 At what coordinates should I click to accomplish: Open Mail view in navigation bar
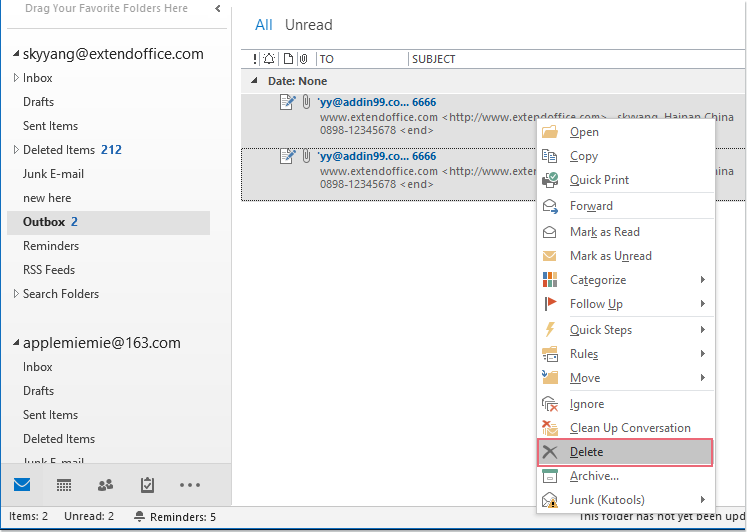[22, 485]
